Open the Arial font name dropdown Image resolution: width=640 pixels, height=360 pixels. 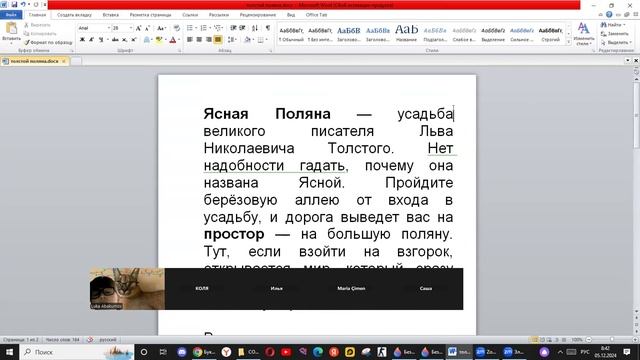point(109,28)
